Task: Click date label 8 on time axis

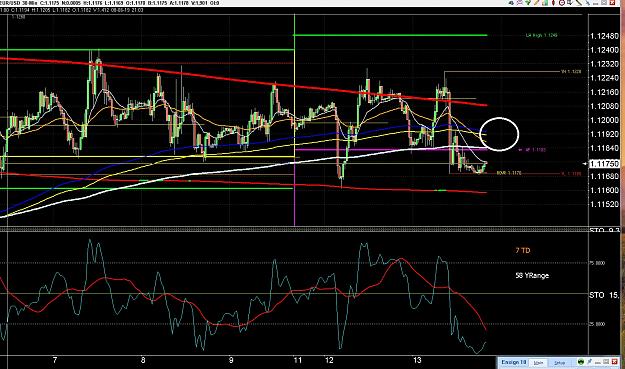Action: coord(143,360)
